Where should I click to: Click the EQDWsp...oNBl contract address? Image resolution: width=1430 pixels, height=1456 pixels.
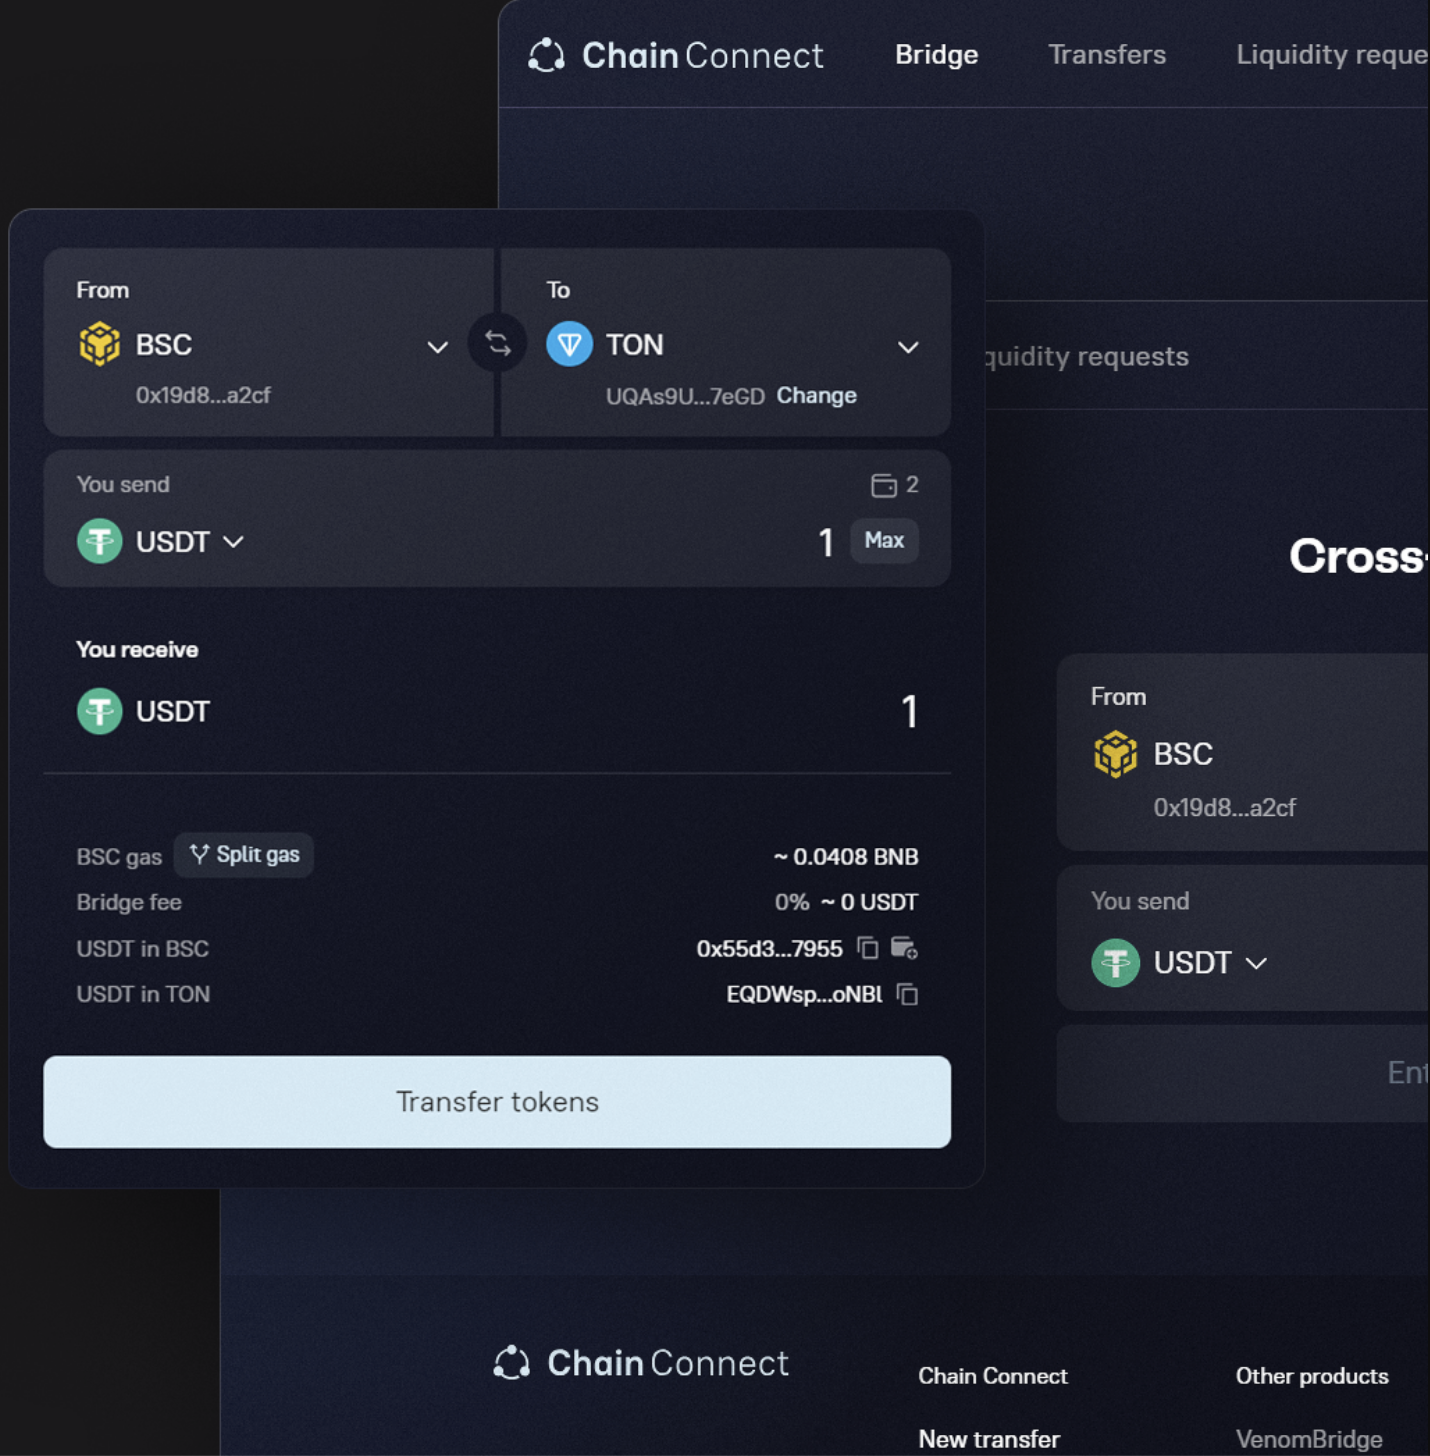tap(804, 994)
